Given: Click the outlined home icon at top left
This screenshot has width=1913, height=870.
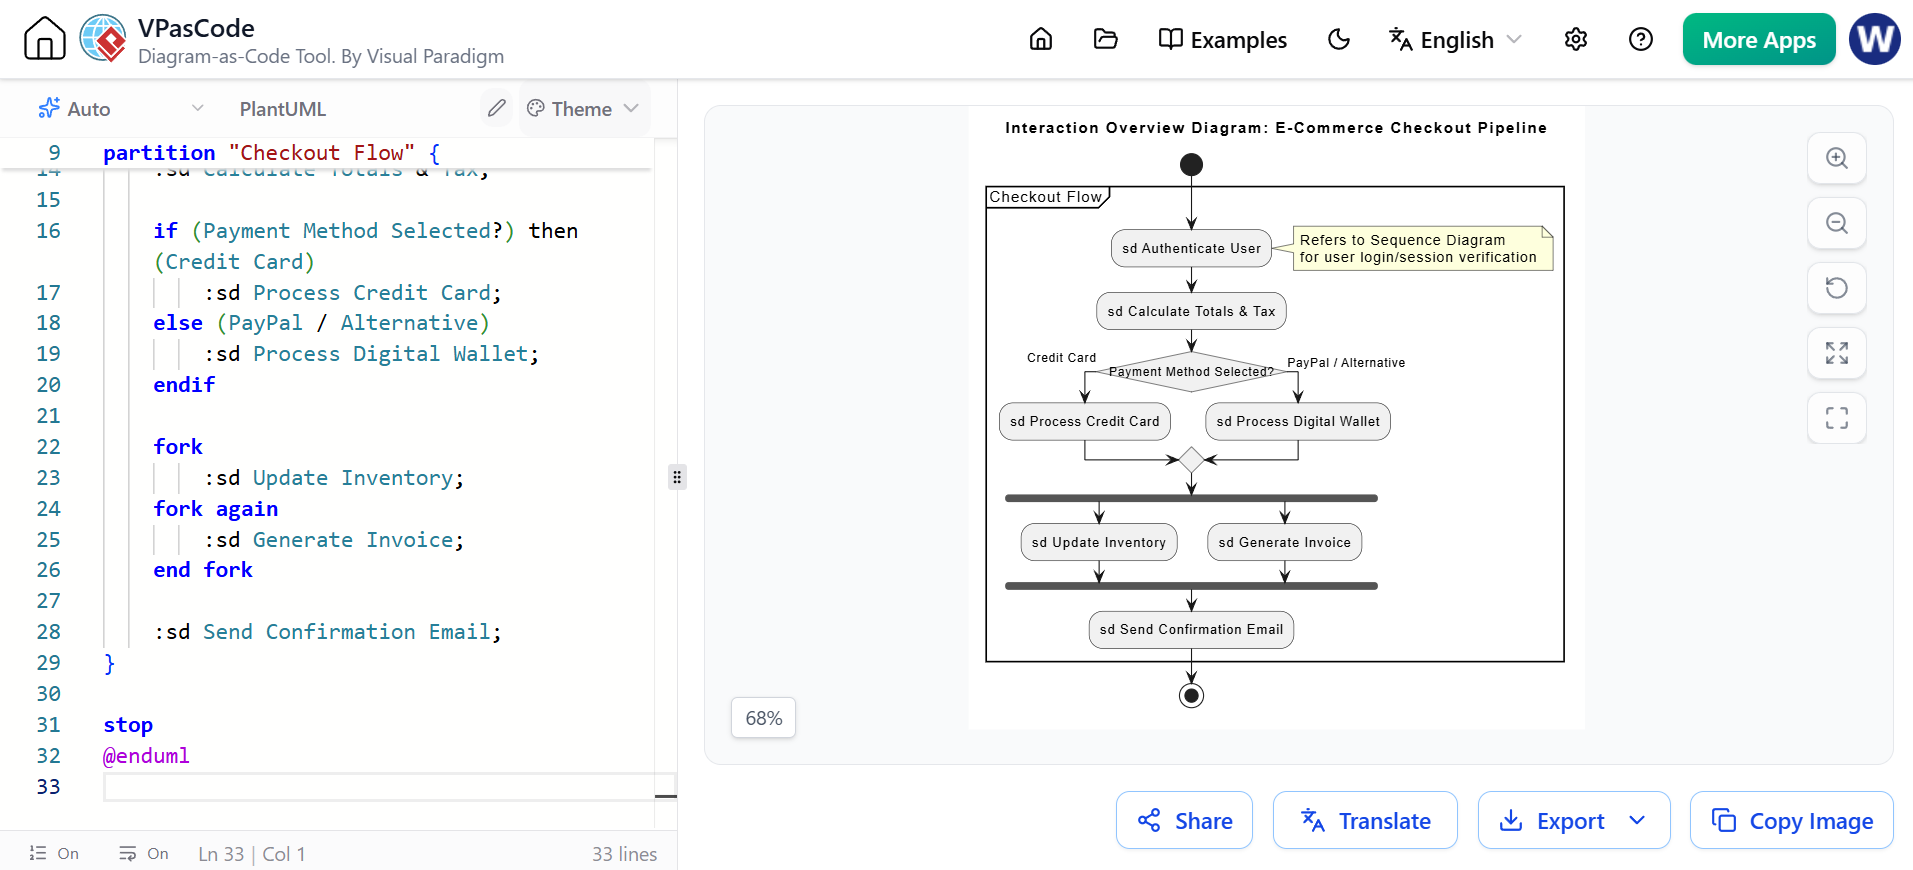Looking at the screenshot, I should click(x=44, y=39).
